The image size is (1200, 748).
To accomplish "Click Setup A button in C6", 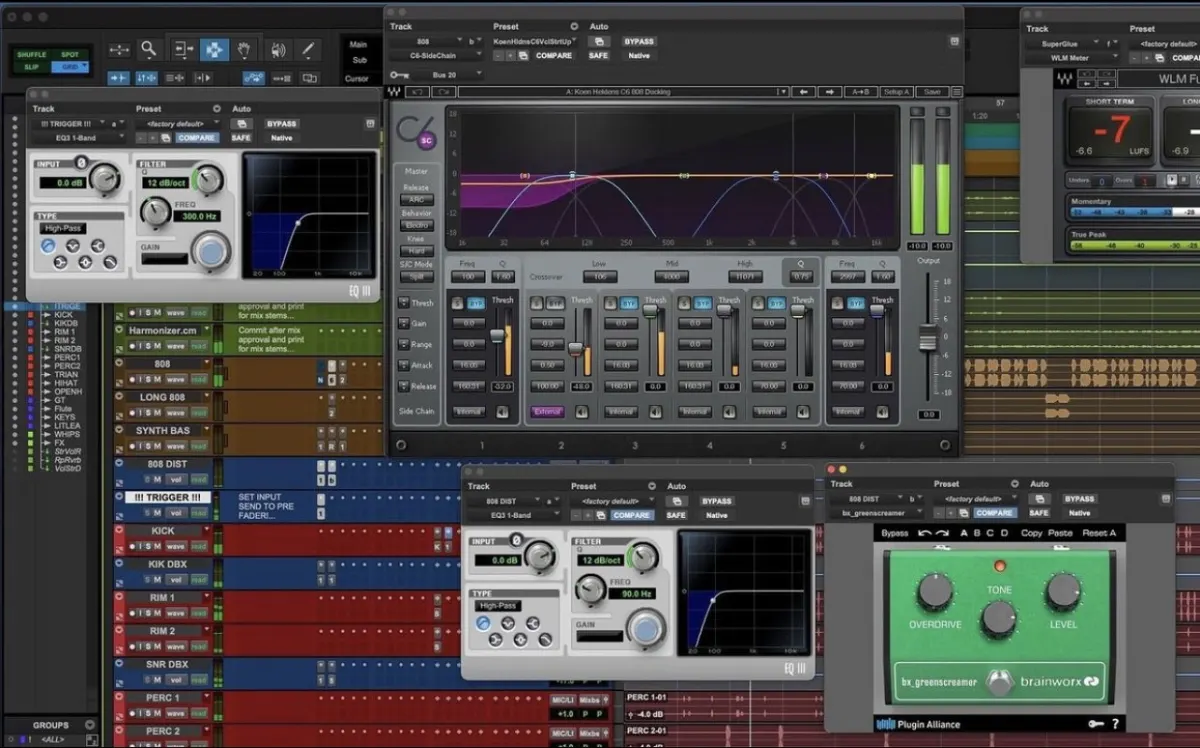I will coord(897,92).
